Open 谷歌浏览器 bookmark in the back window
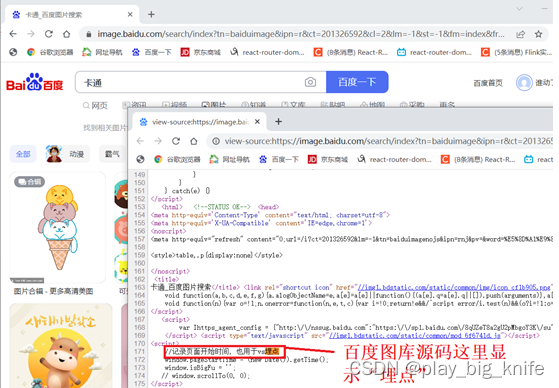 tap(50, 52)
